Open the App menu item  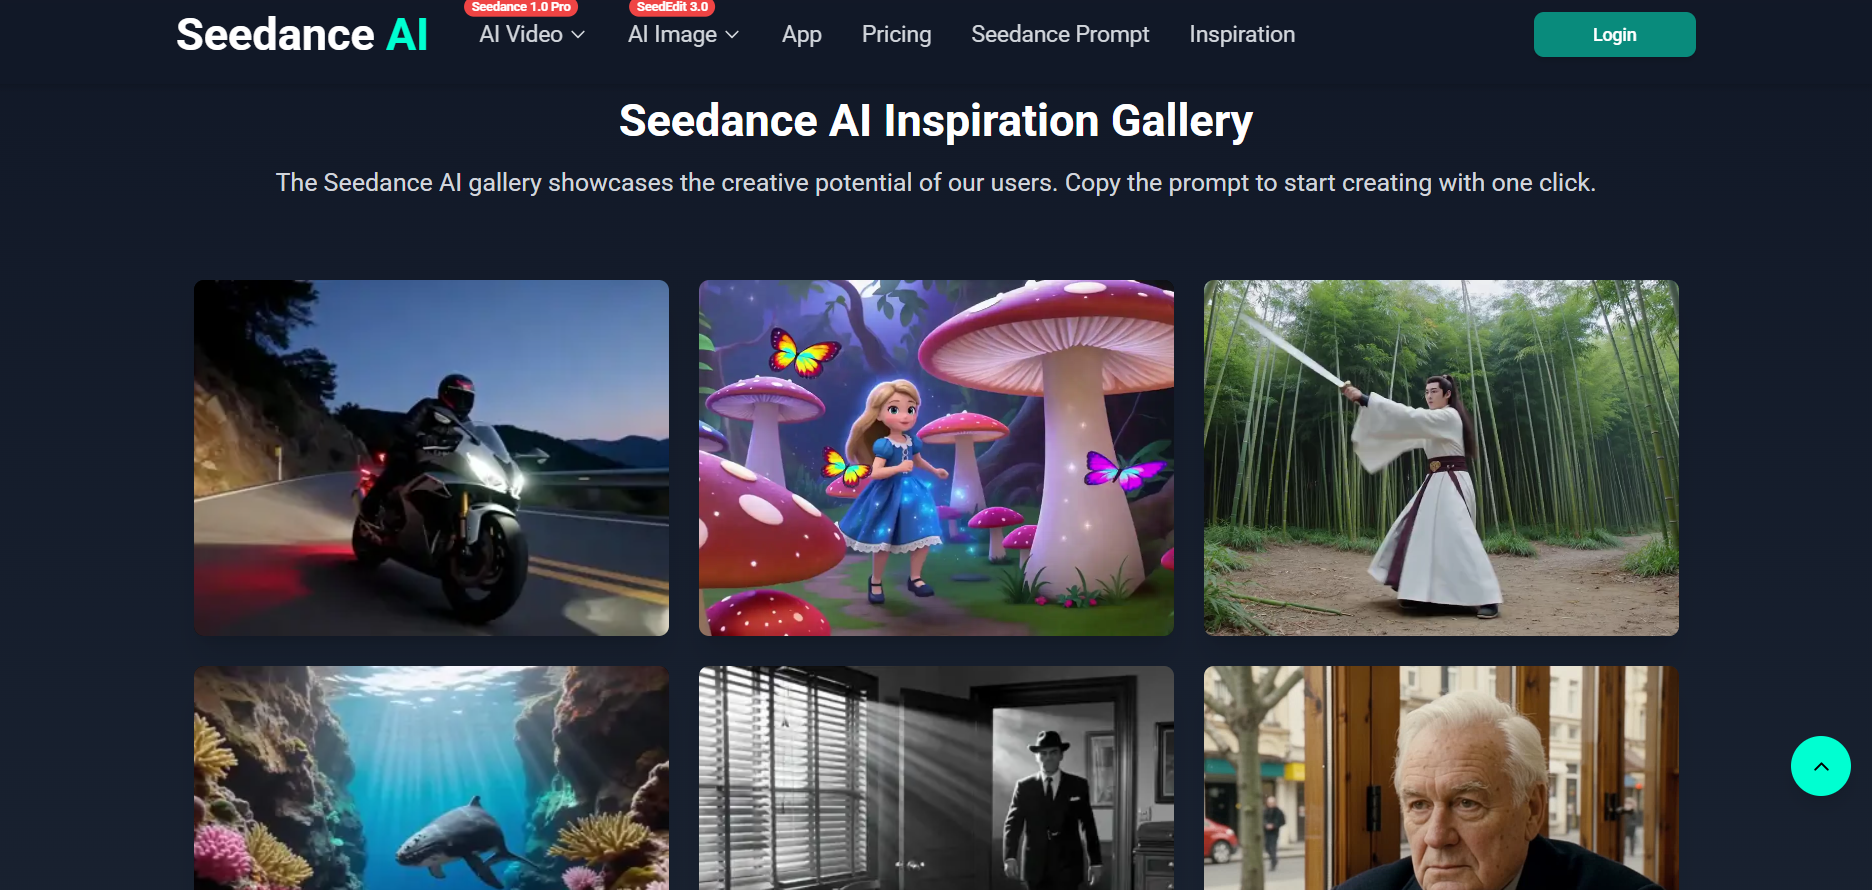coord(802,35)
